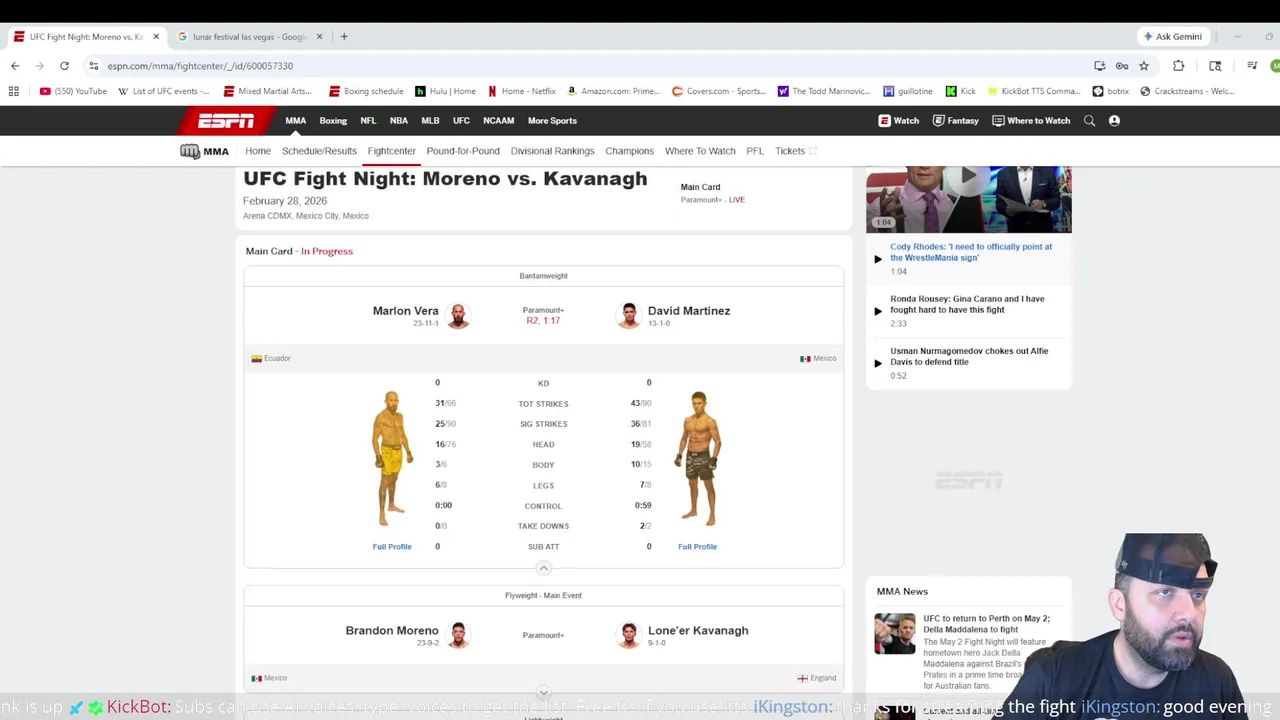Click the ESPN logo
Viewport: 1280px width, 720px height.
click(x=226, y=120)
